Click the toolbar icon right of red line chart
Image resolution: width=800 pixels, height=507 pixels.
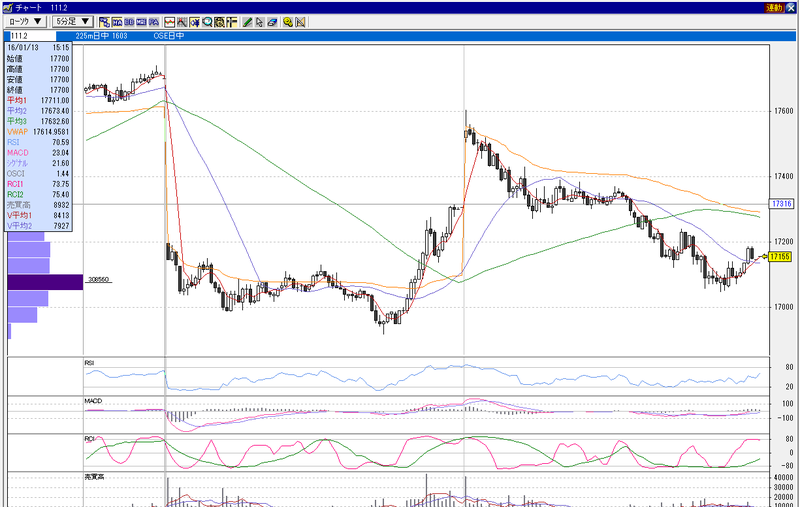click(x=182, y=22)
